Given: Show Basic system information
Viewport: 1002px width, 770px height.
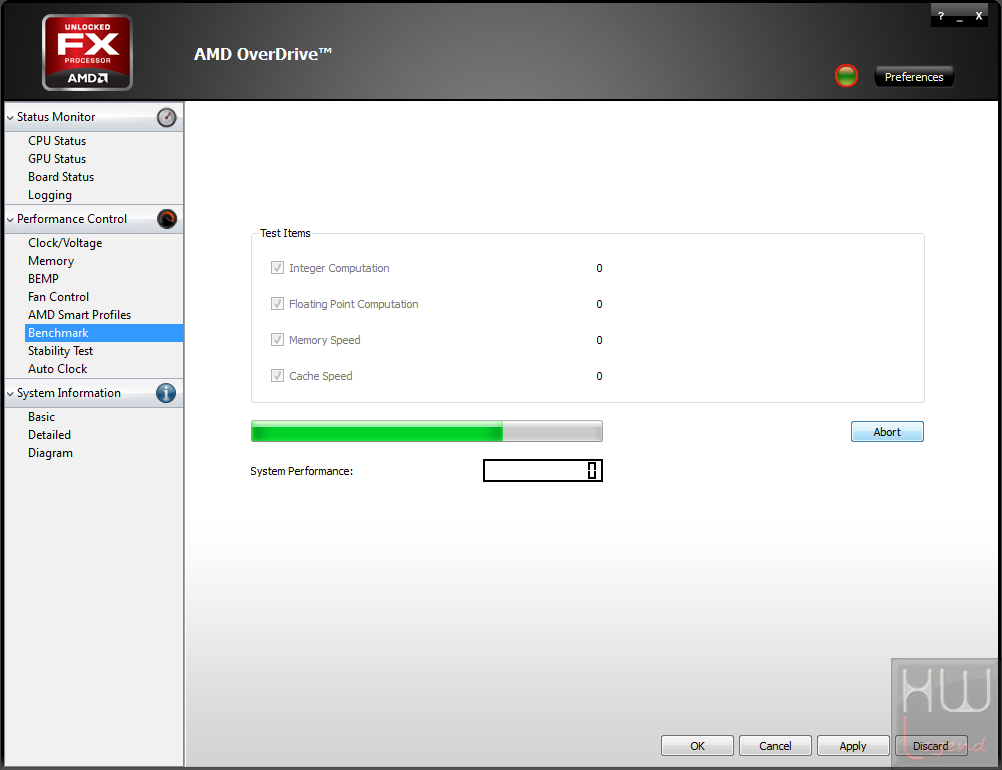Looking at the screenshot, I should [42, 417].
